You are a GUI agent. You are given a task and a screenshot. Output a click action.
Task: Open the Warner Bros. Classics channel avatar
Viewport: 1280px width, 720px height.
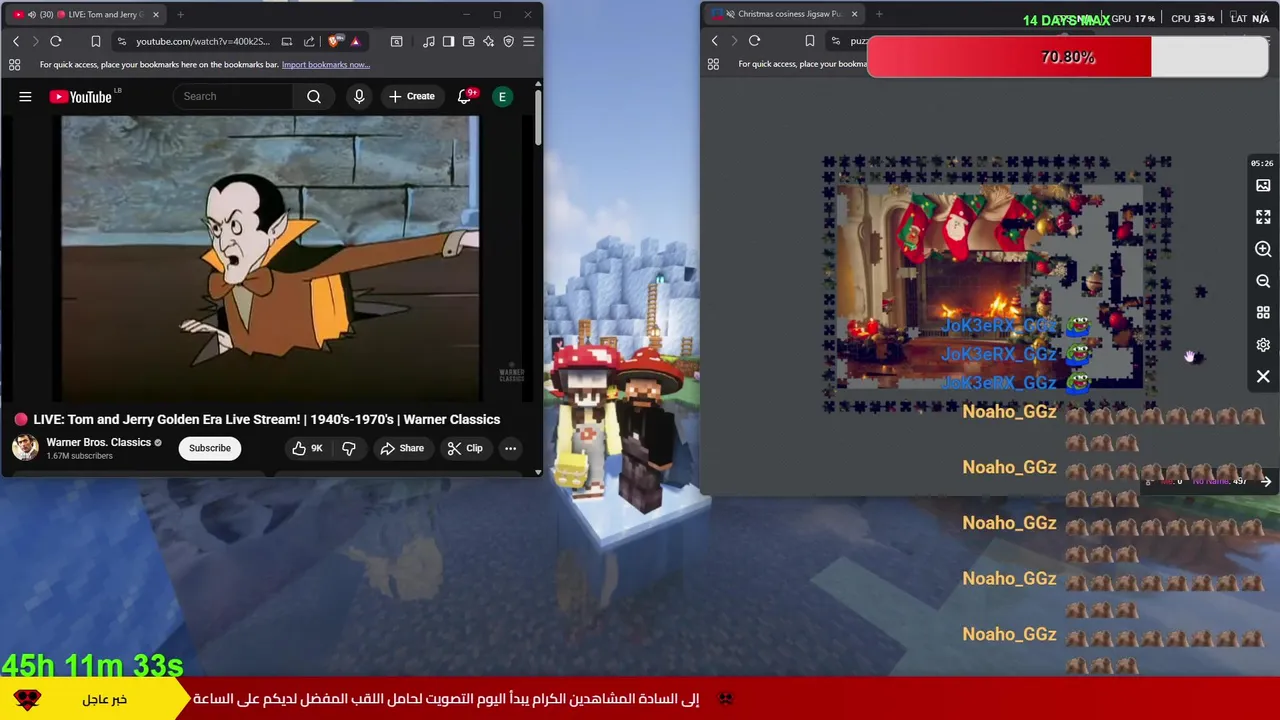coord(25,447)
